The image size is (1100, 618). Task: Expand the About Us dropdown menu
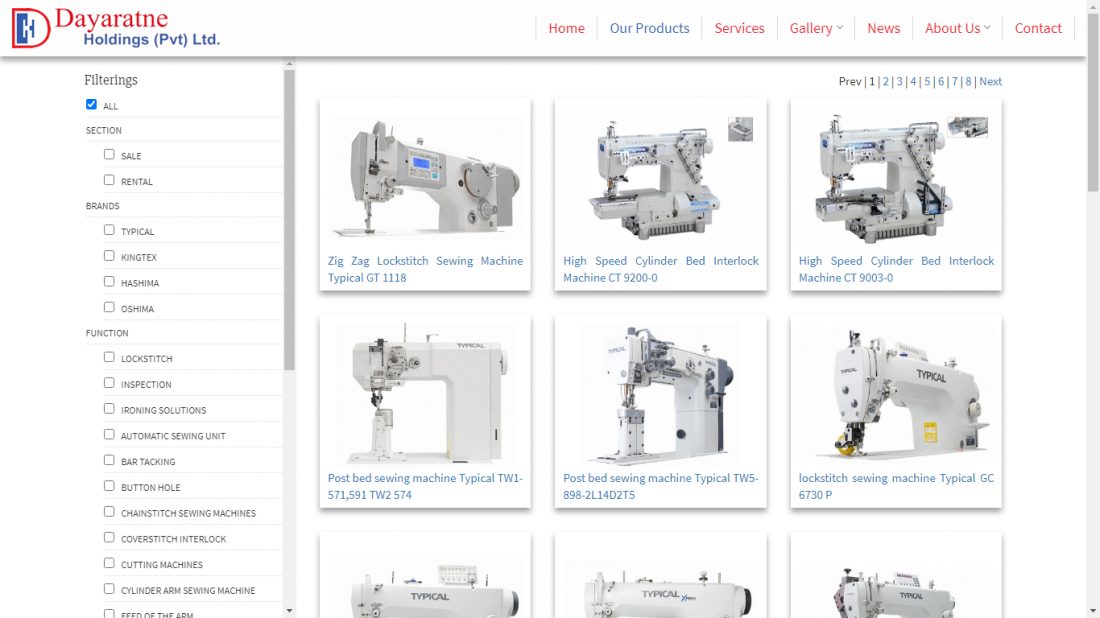pos(957,28)
